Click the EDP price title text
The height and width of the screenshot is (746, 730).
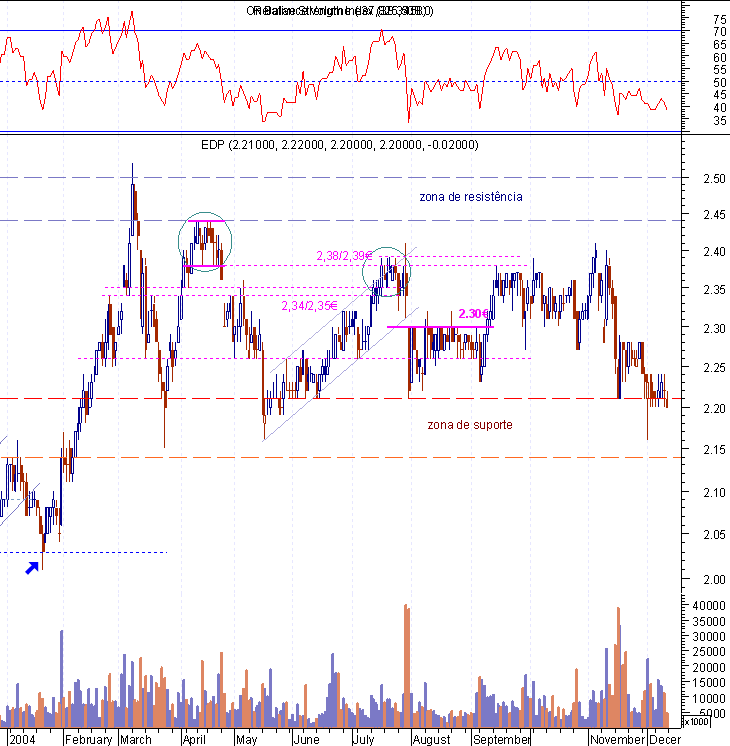point(340,145)
